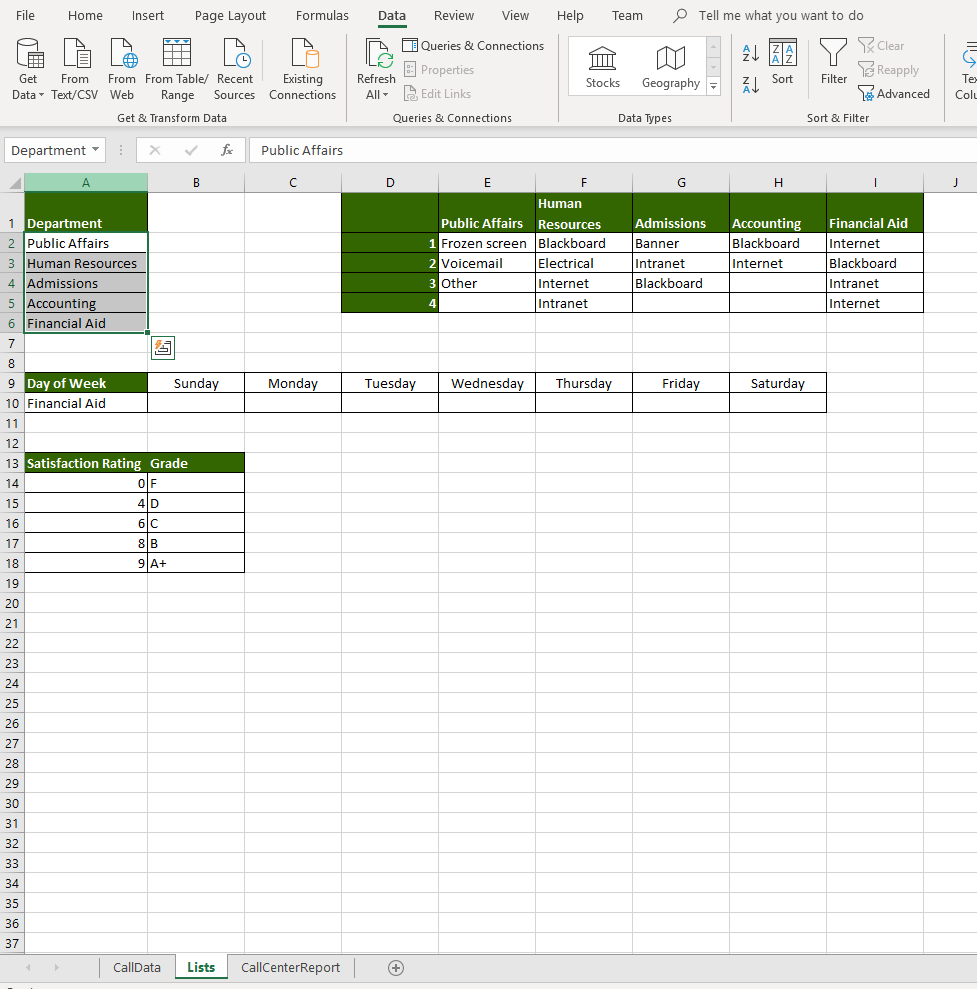Add a new sheet with plus icon
The width and height of the screenshot is (977, 989).
click(395, 968)
